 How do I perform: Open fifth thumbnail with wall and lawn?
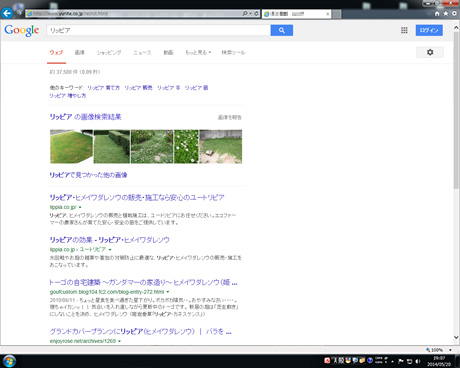pyautogui.click(x=221, y=147)
